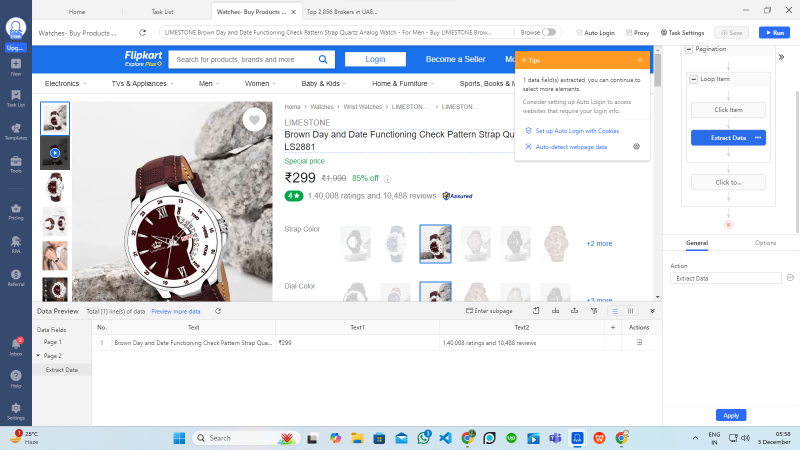The height and width of the screenshot is (450, 800).
Task: Collapse the Loop Item workflow block
Action: click(694, 78)
